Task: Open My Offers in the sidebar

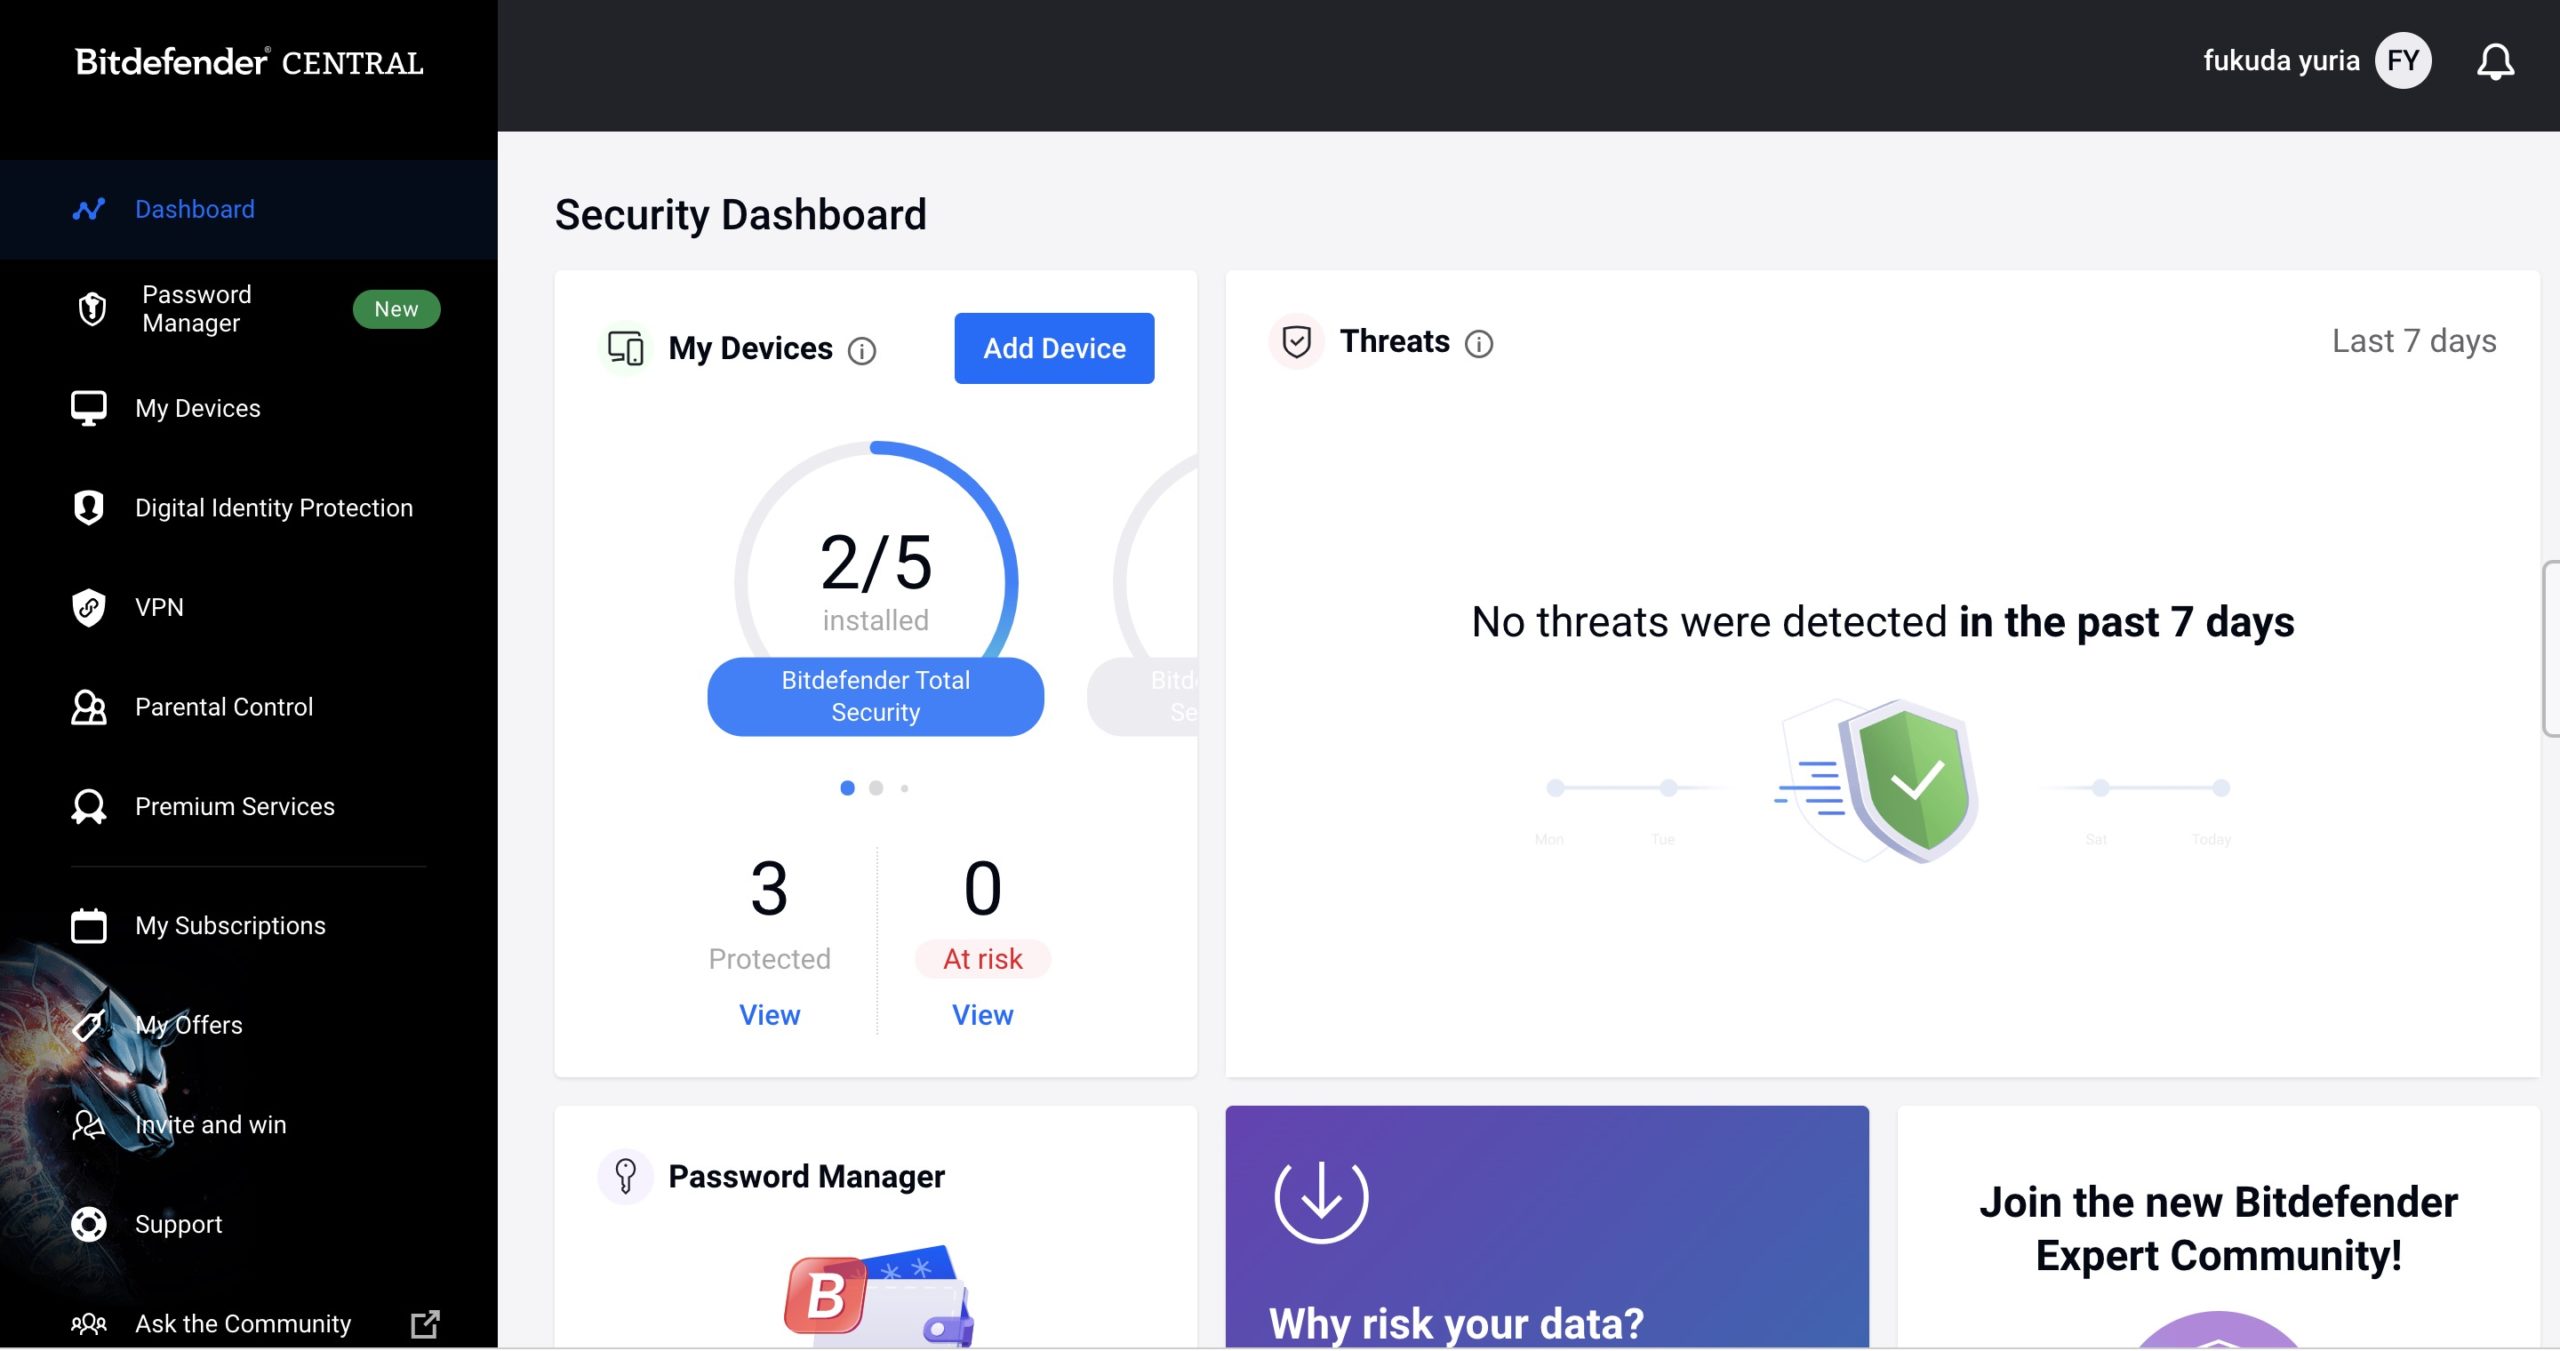Action: tap(249, 1025)
